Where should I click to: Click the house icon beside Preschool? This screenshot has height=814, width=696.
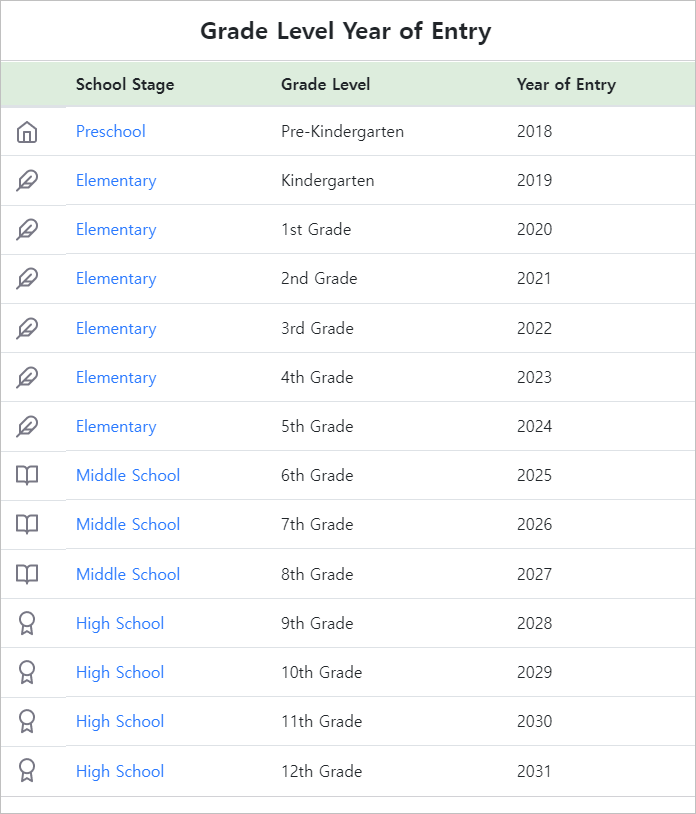click(x=27, y=132)
